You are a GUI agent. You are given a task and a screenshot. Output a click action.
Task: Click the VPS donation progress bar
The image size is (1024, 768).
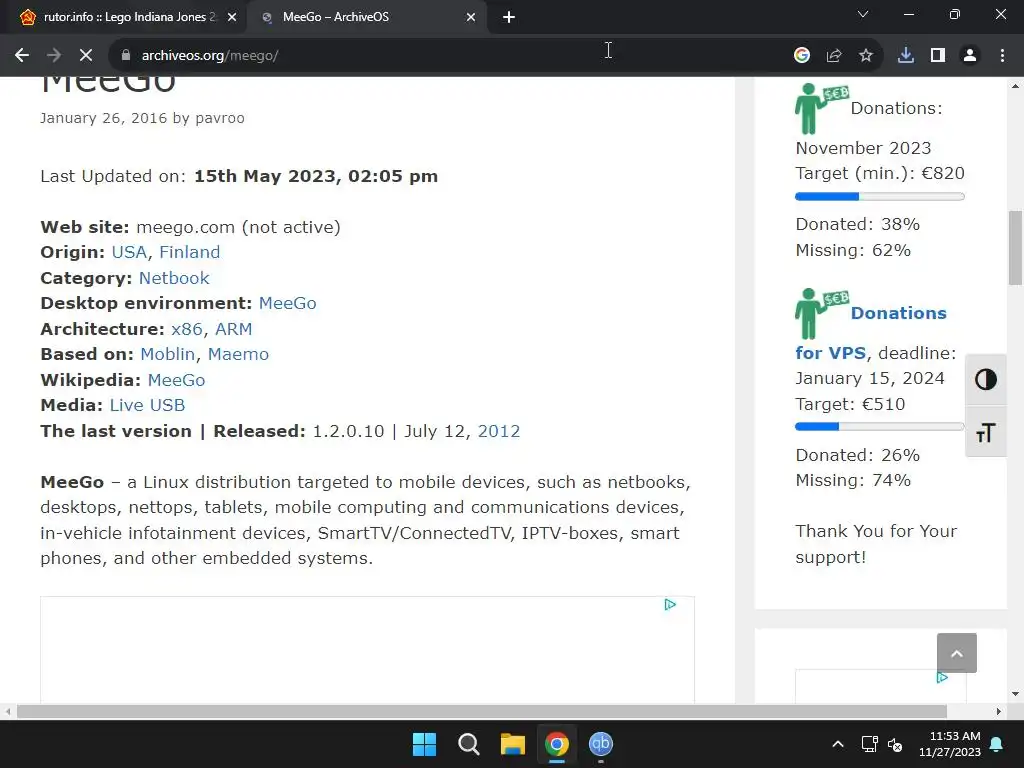[x=880, y=427]
